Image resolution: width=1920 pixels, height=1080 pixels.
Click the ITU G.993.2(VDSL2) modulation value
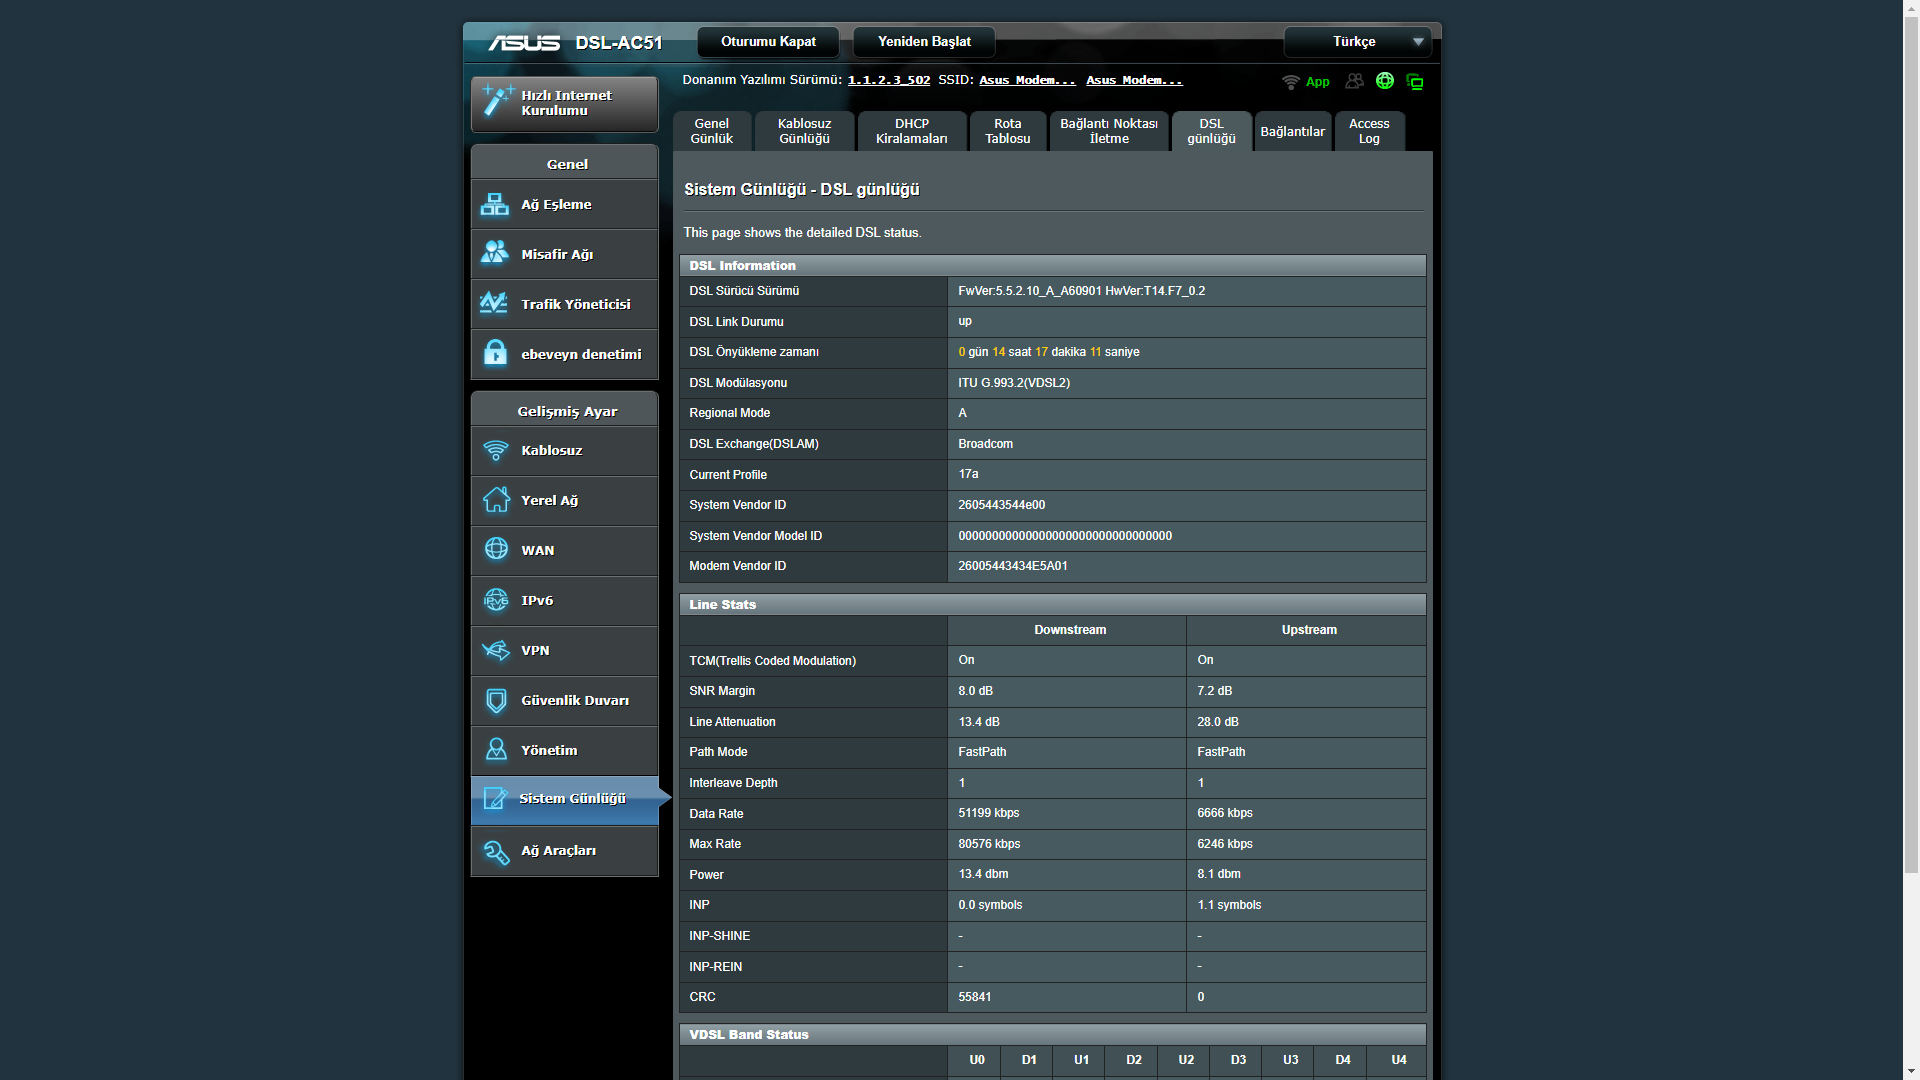[1014, 383]
